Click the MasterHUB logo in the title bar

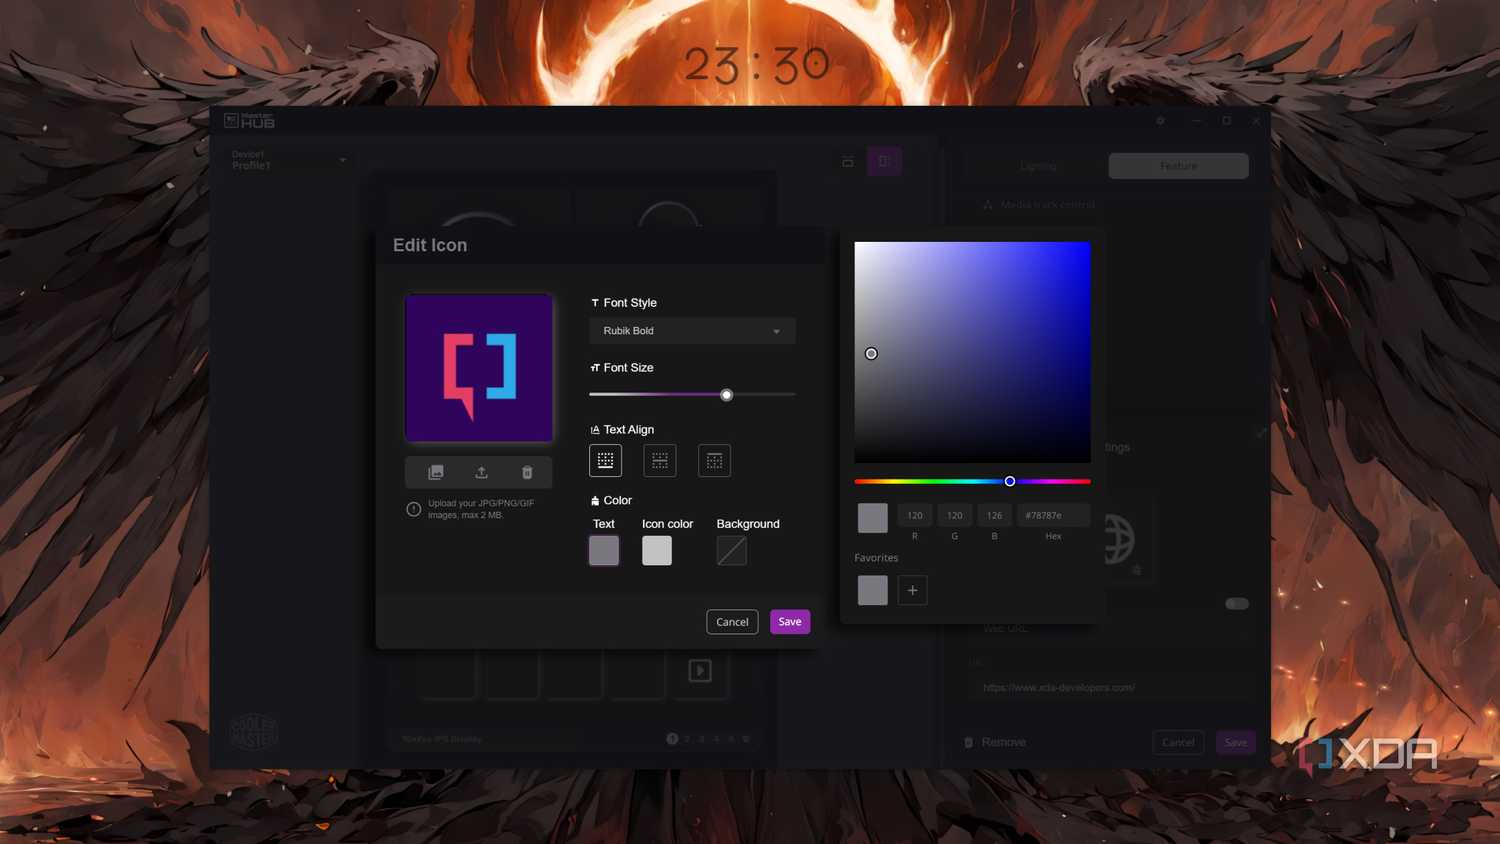coord(249,121)
